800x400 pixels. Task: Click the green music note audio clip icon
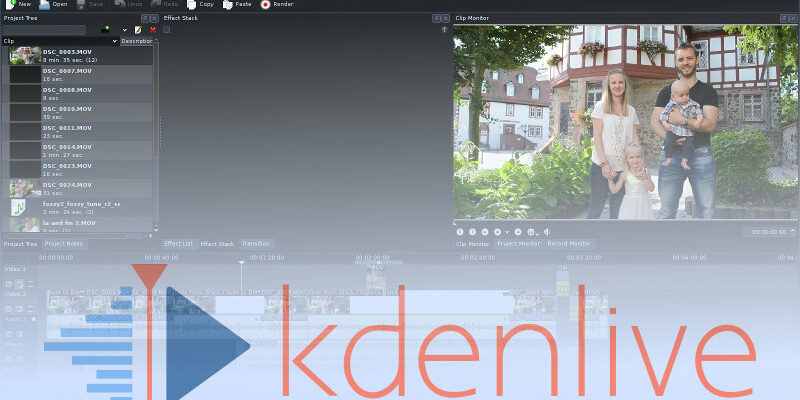coord(18,208)
